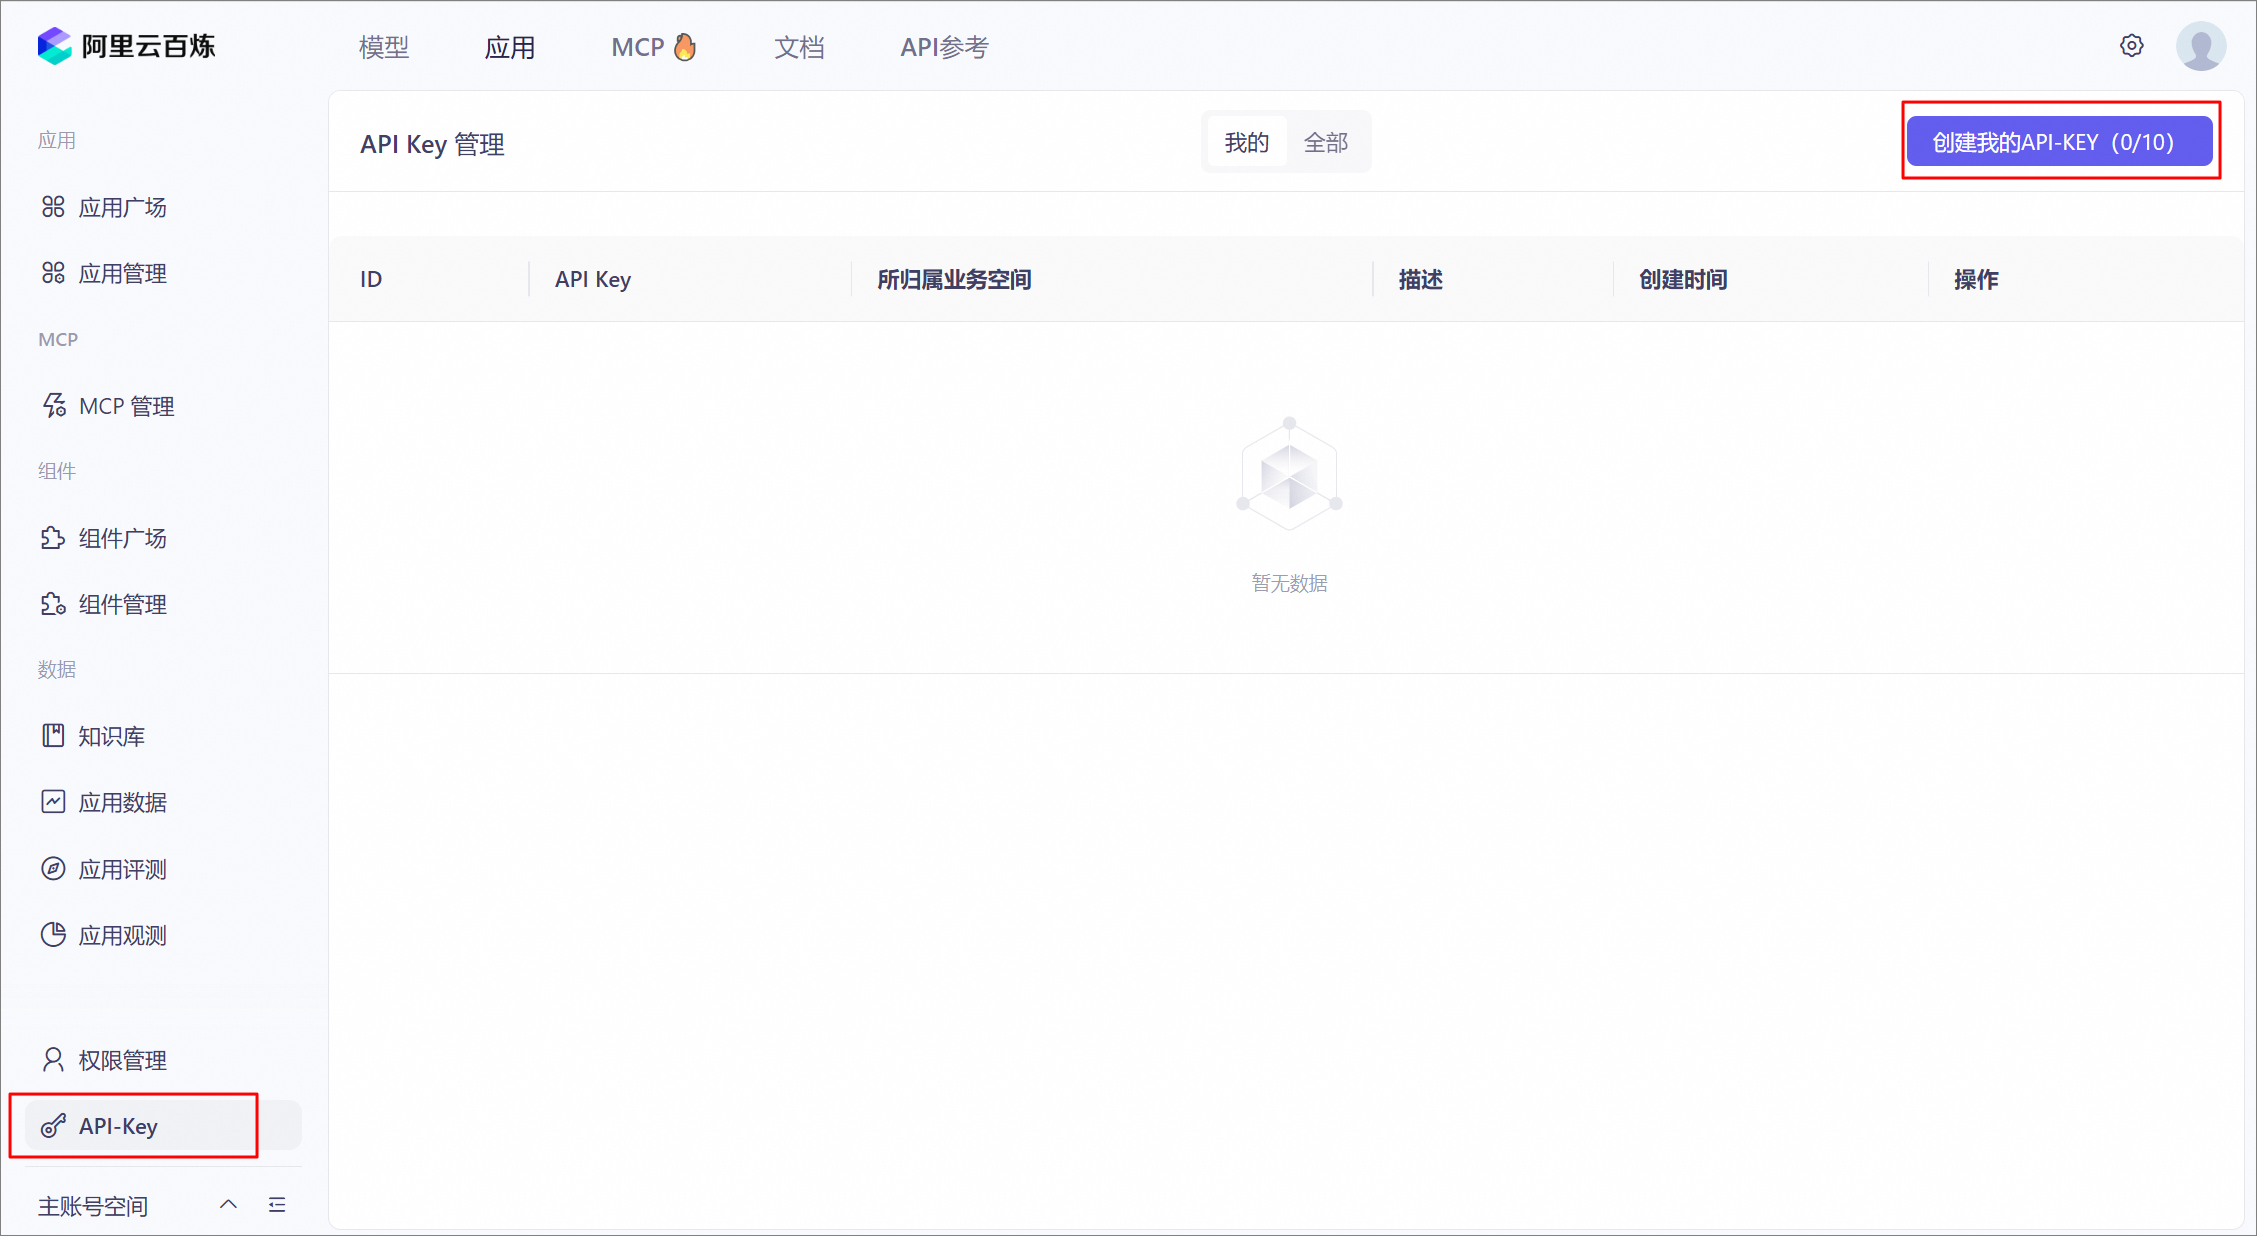This screenshot has height=1236, width=2257.
Task: Open the 主账号空间 workspace selector
Action: pyautogui.click(x=93, y=1206)
